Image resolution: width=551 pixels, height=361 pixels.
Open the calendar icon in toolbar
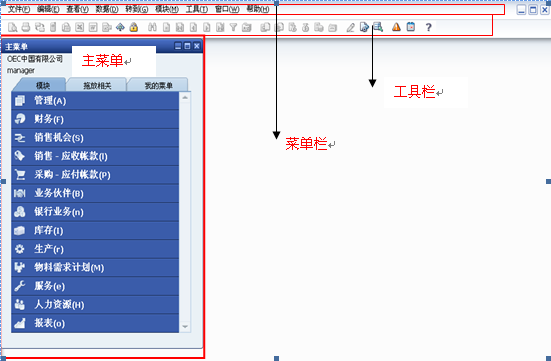pos(410,27)
